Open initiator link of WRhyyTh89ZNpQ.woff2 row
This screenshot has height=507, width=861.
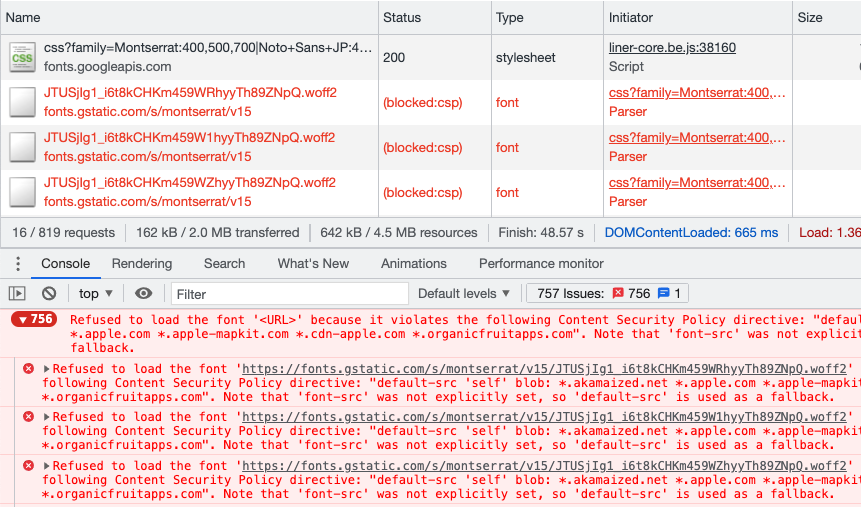pyautogui.click(x=697, y=93)
